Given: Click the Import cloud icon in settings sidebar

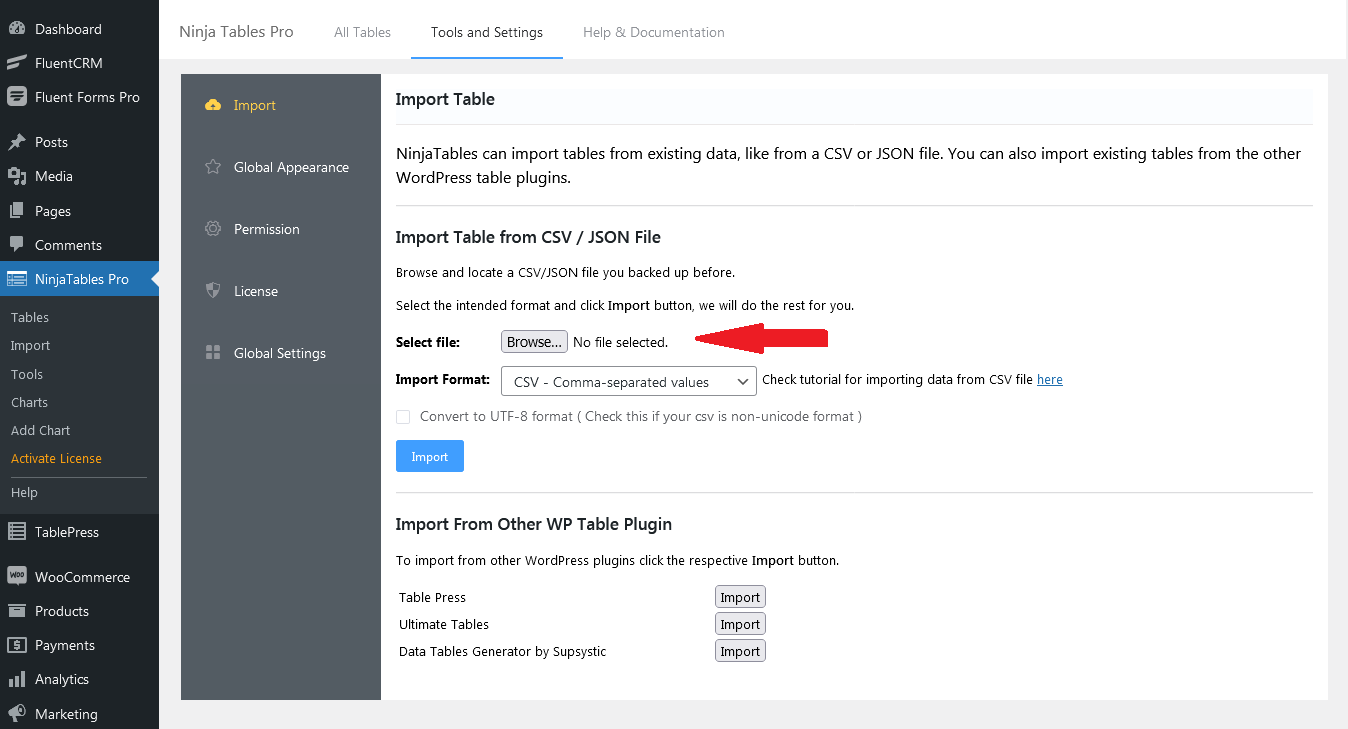Looking at the screenshot, I should coord(212,104).
